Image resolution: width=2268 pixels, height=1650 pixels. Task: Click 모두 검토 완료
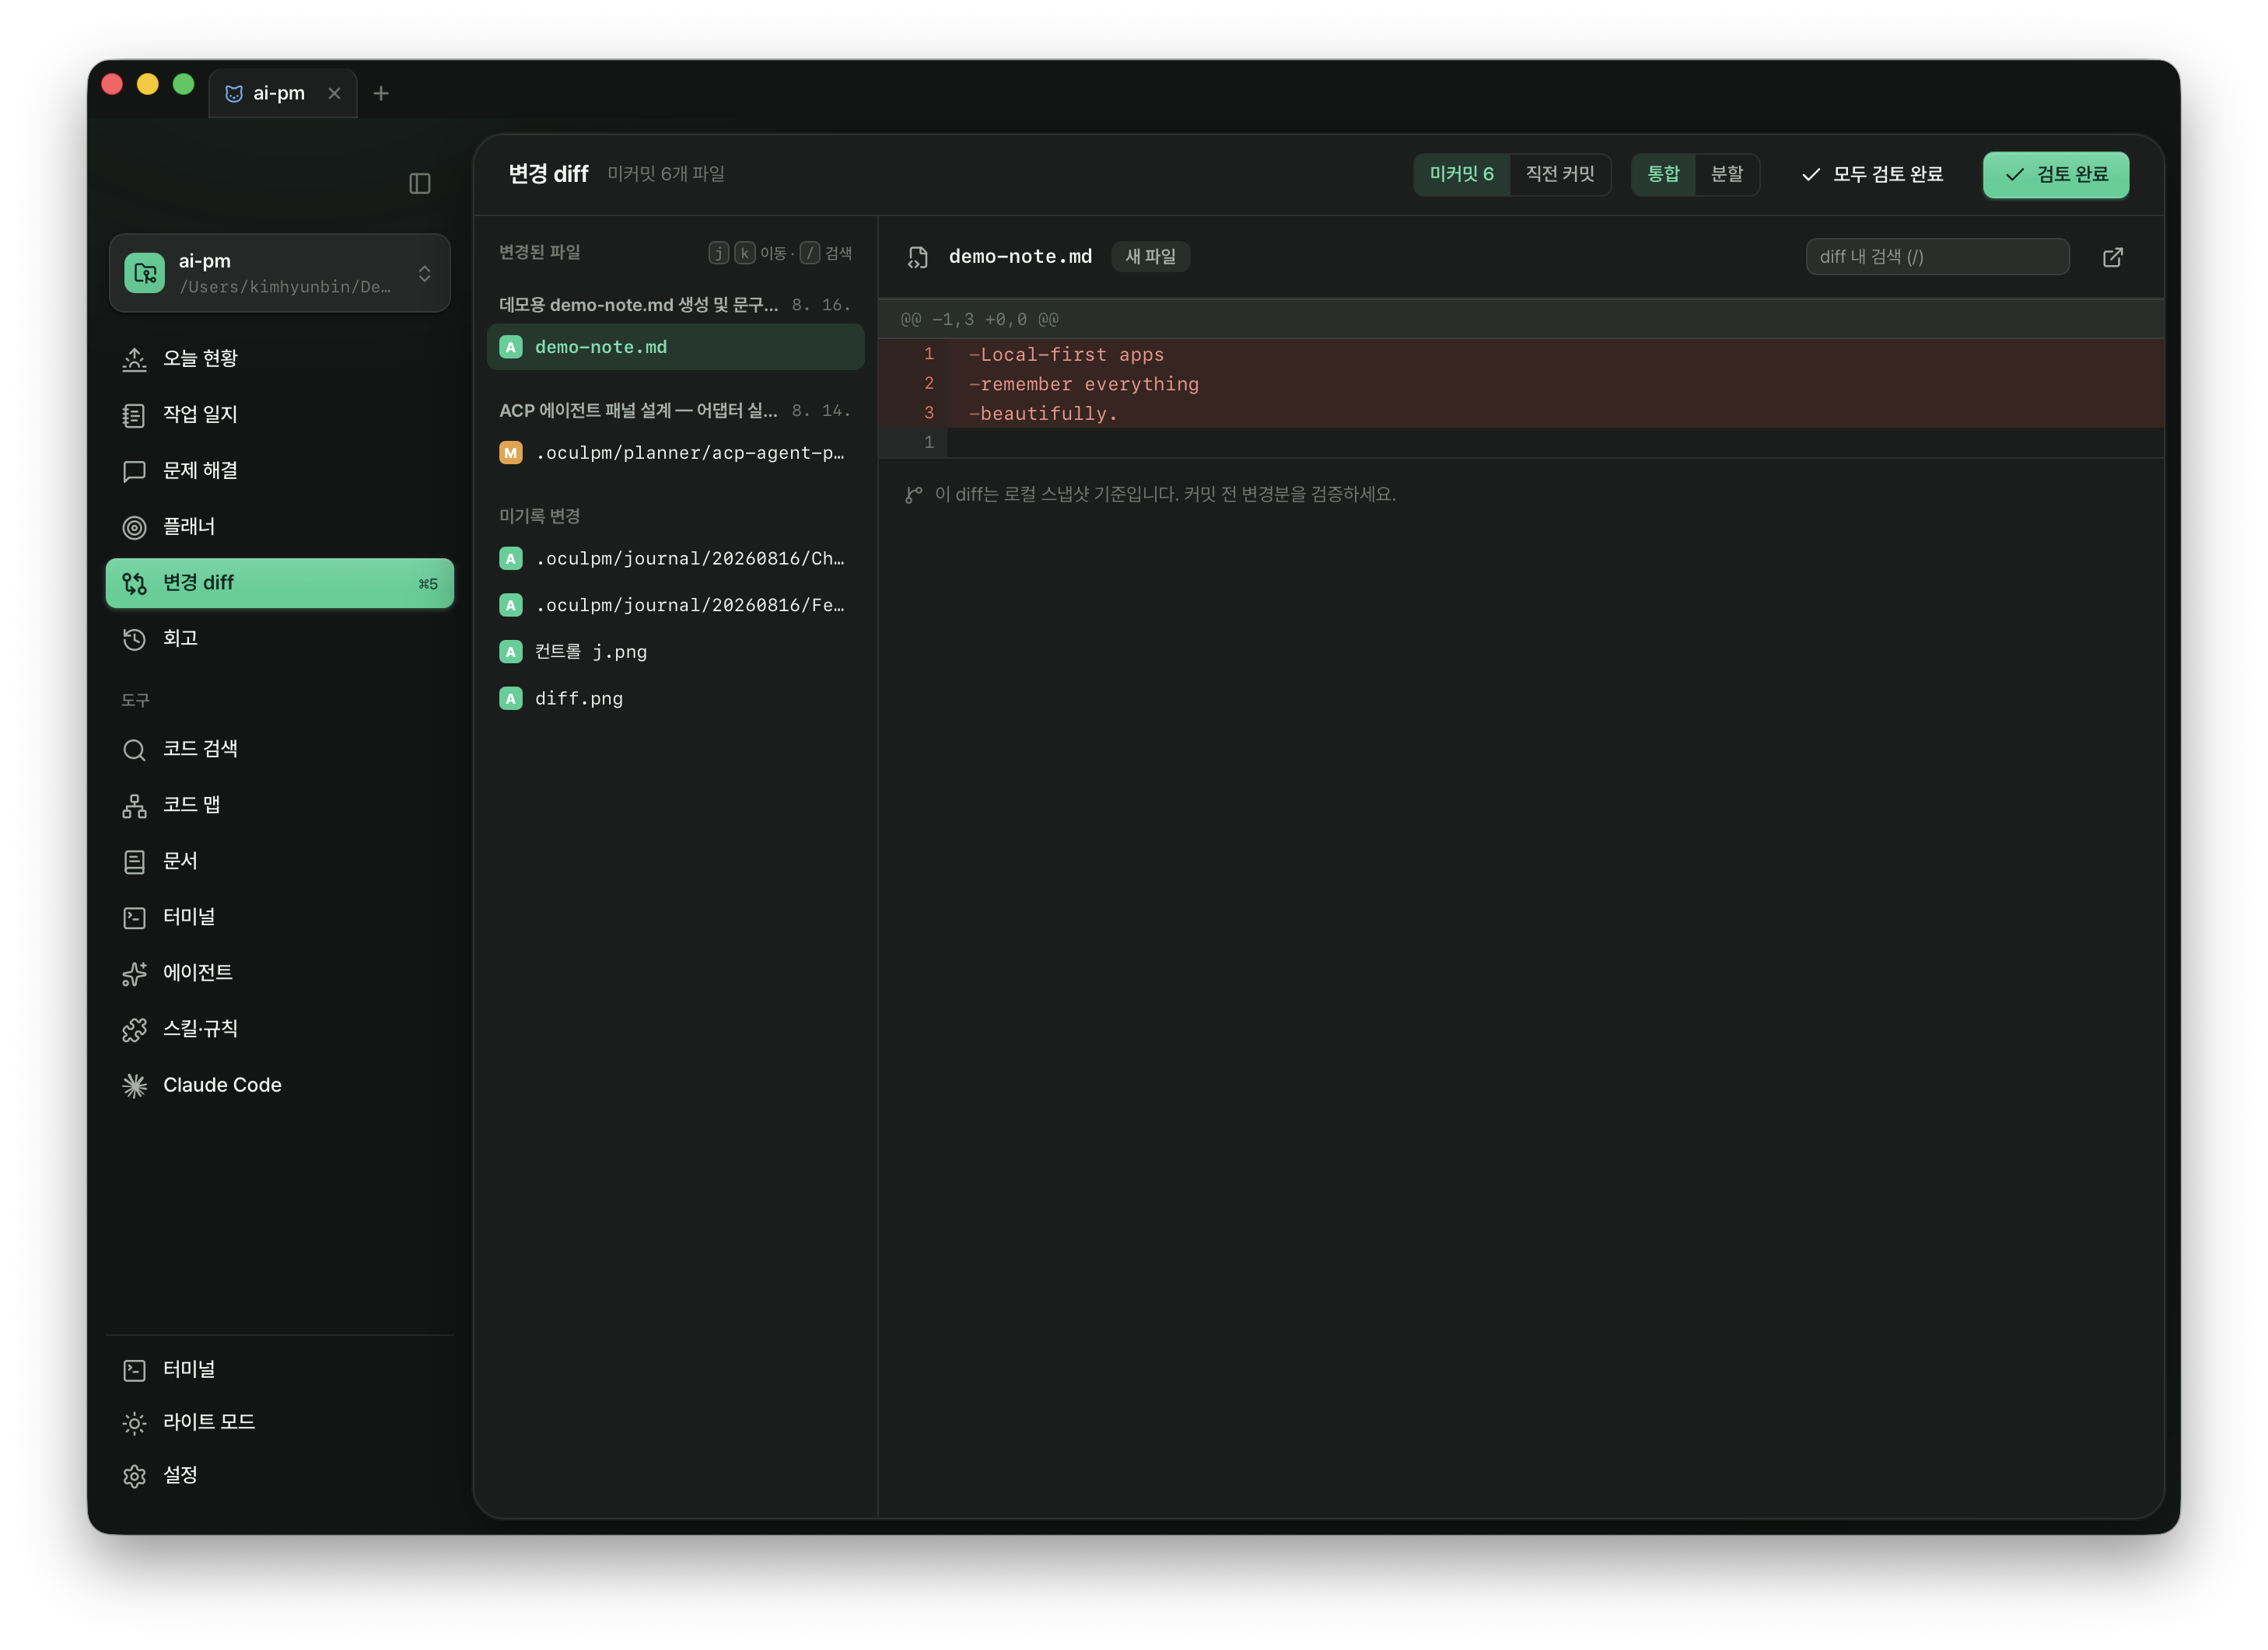1872,174
